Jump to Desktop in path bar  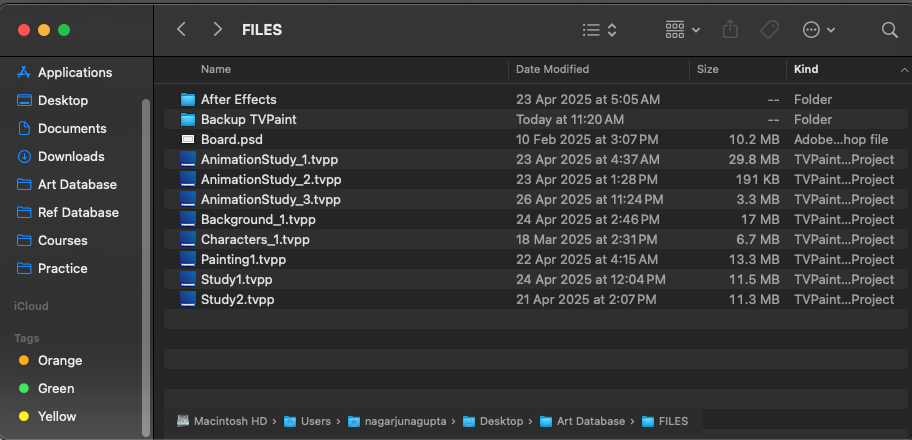[498, 421]
